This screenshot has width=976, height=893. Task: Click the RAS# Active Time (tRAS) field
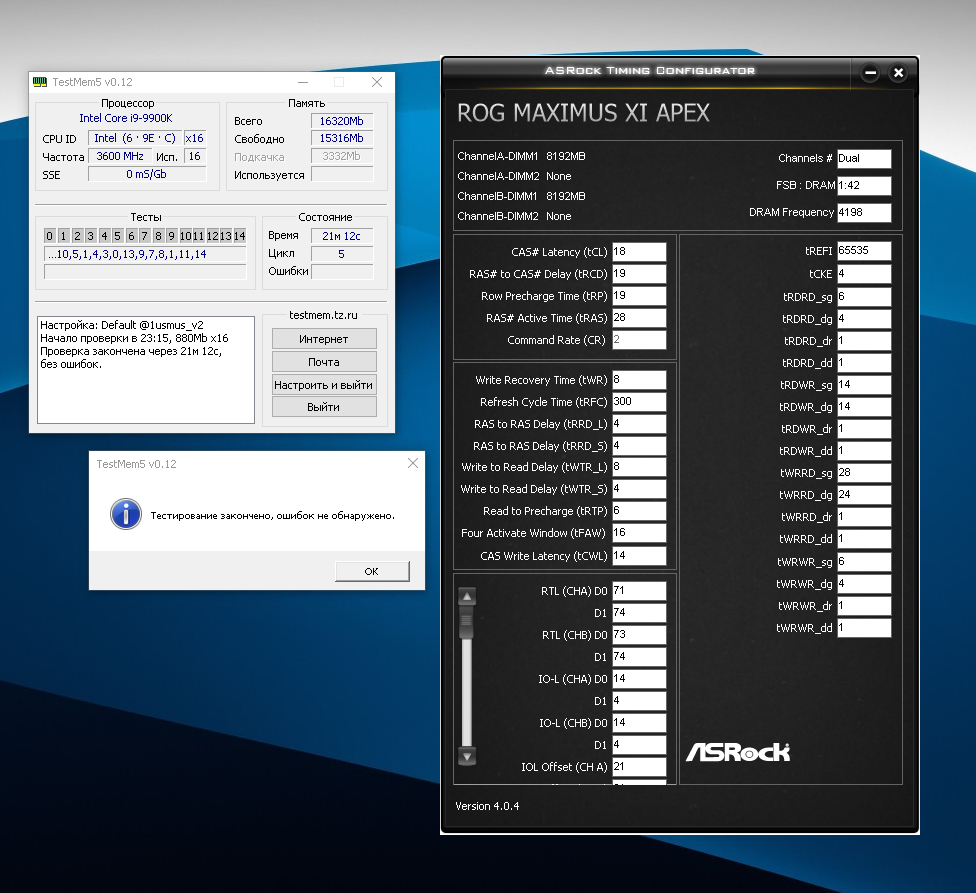click(x=639, y=317)
